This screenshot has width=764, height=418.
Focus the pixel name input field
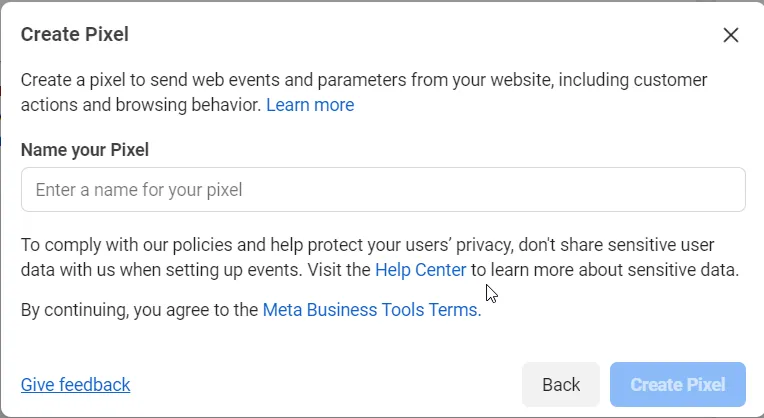(x=383, y=189)
